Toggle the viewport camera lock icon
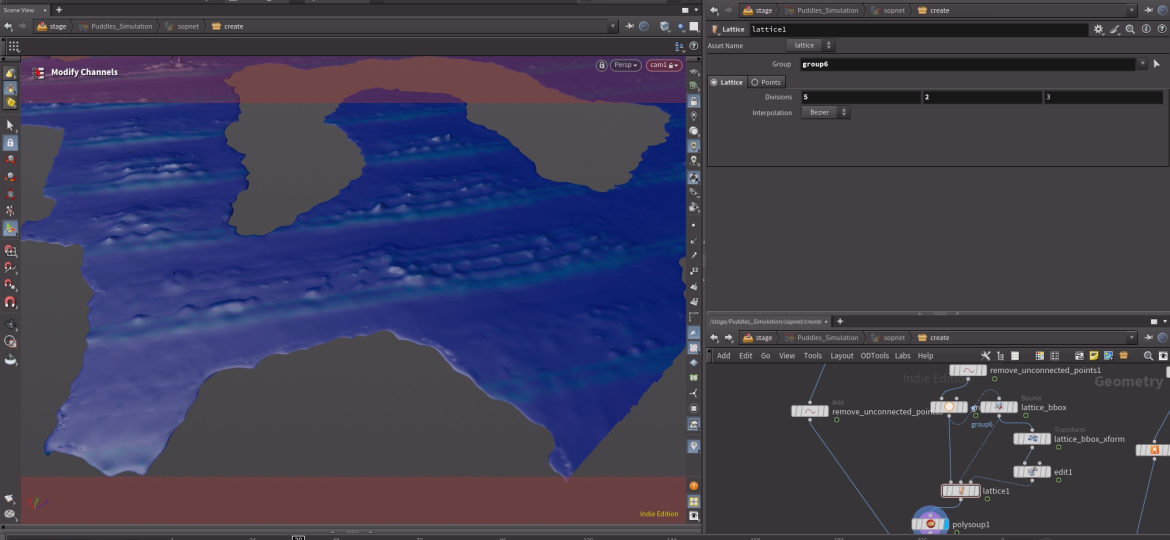The width and height of the screenshot is (1170, 540). pos(601,65)
